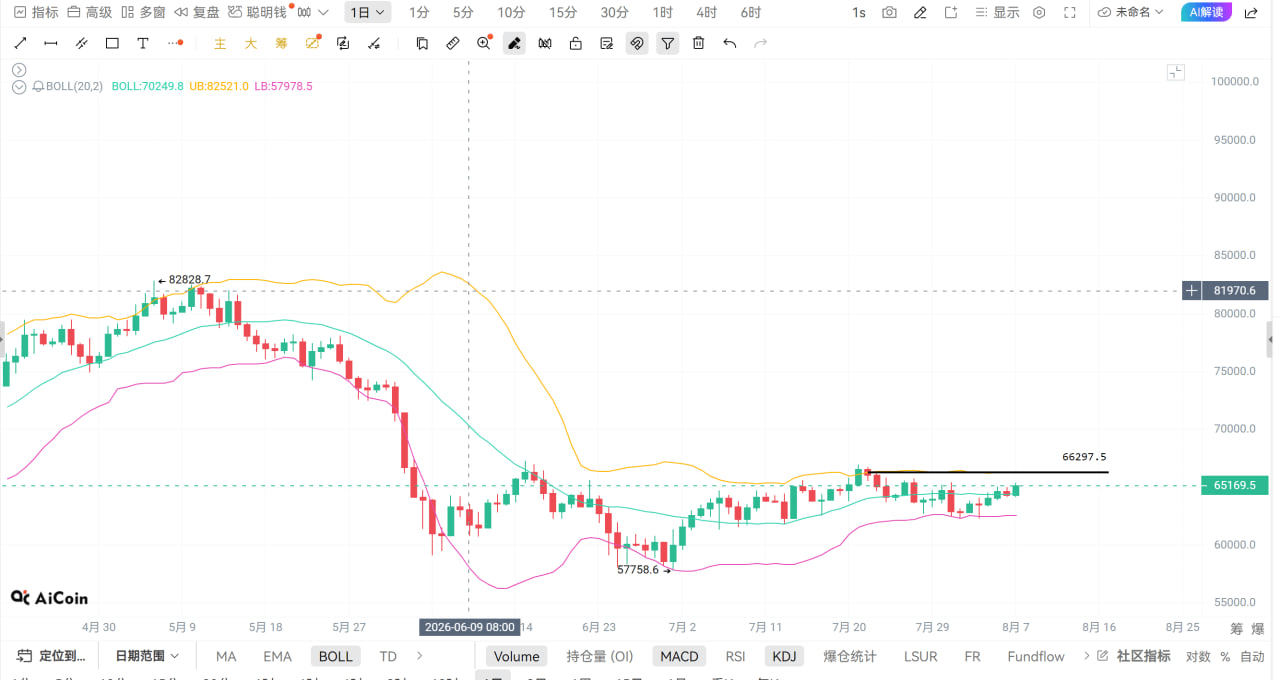Screen dimensions: 1280x680
Task: Expand the circled chevron above the BOLL legend
Action: pos(19,69)
